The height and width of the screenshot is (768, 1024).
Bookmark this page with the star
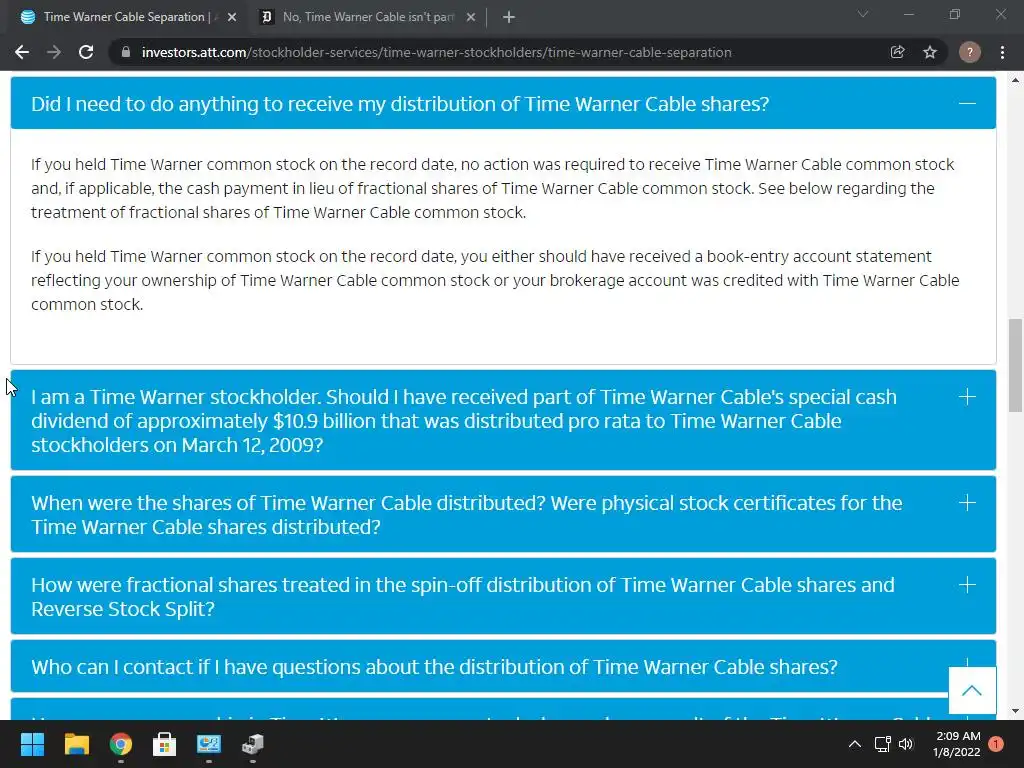pyautogui.click(x=930, y=52)
